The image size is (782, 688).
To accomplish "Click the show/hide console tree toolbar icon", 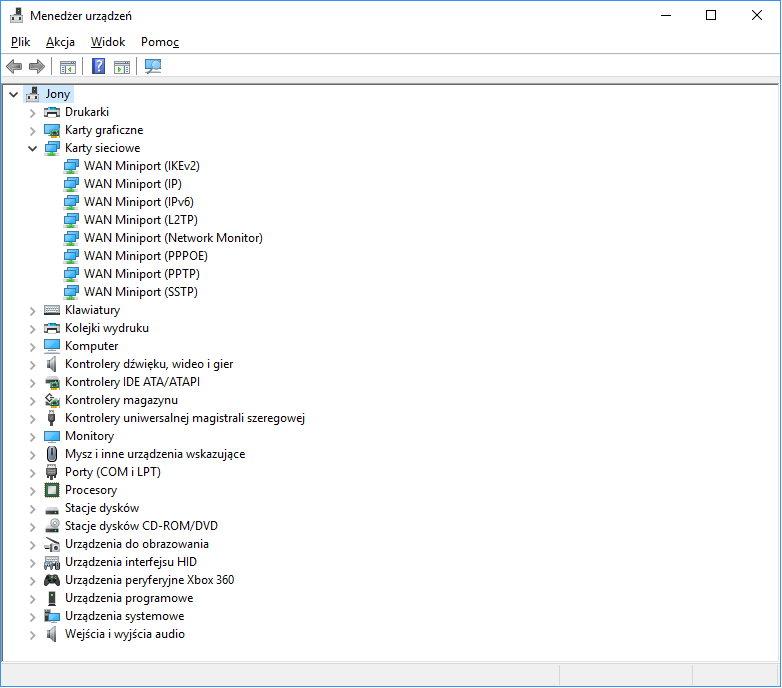I will click(67, 66).
